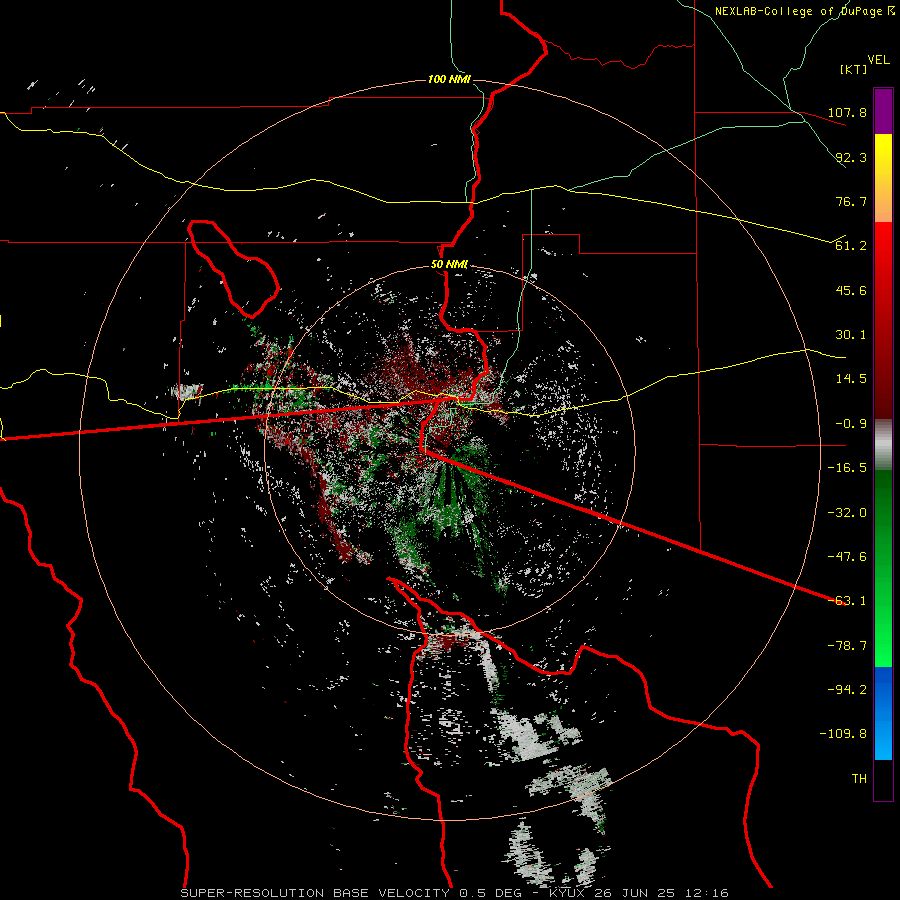Select the 14.5 velocity label
900x900 pixels.
point(851,379)
